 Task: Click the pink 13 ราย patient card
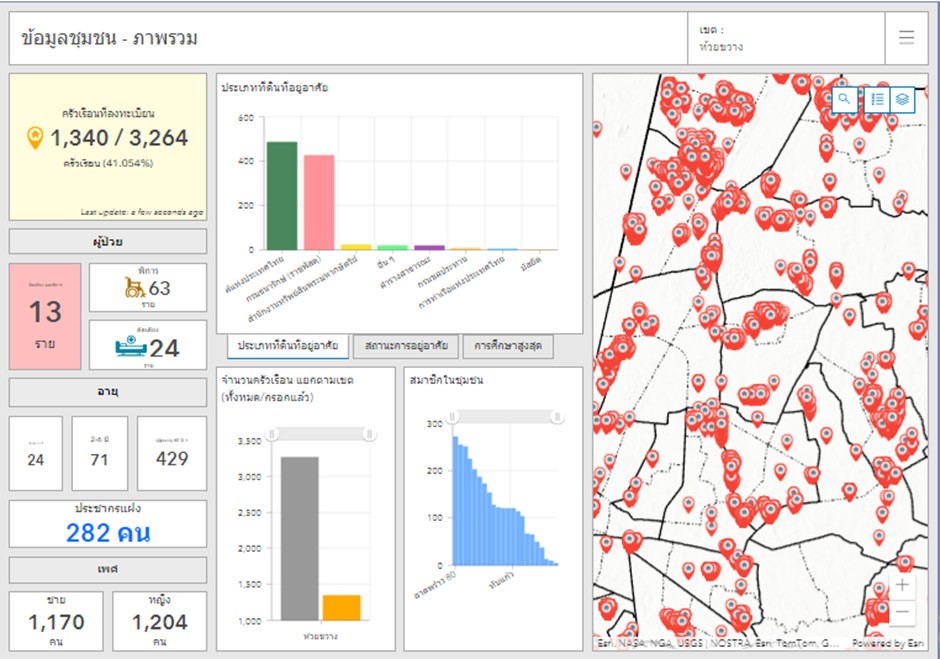point(45,317)
